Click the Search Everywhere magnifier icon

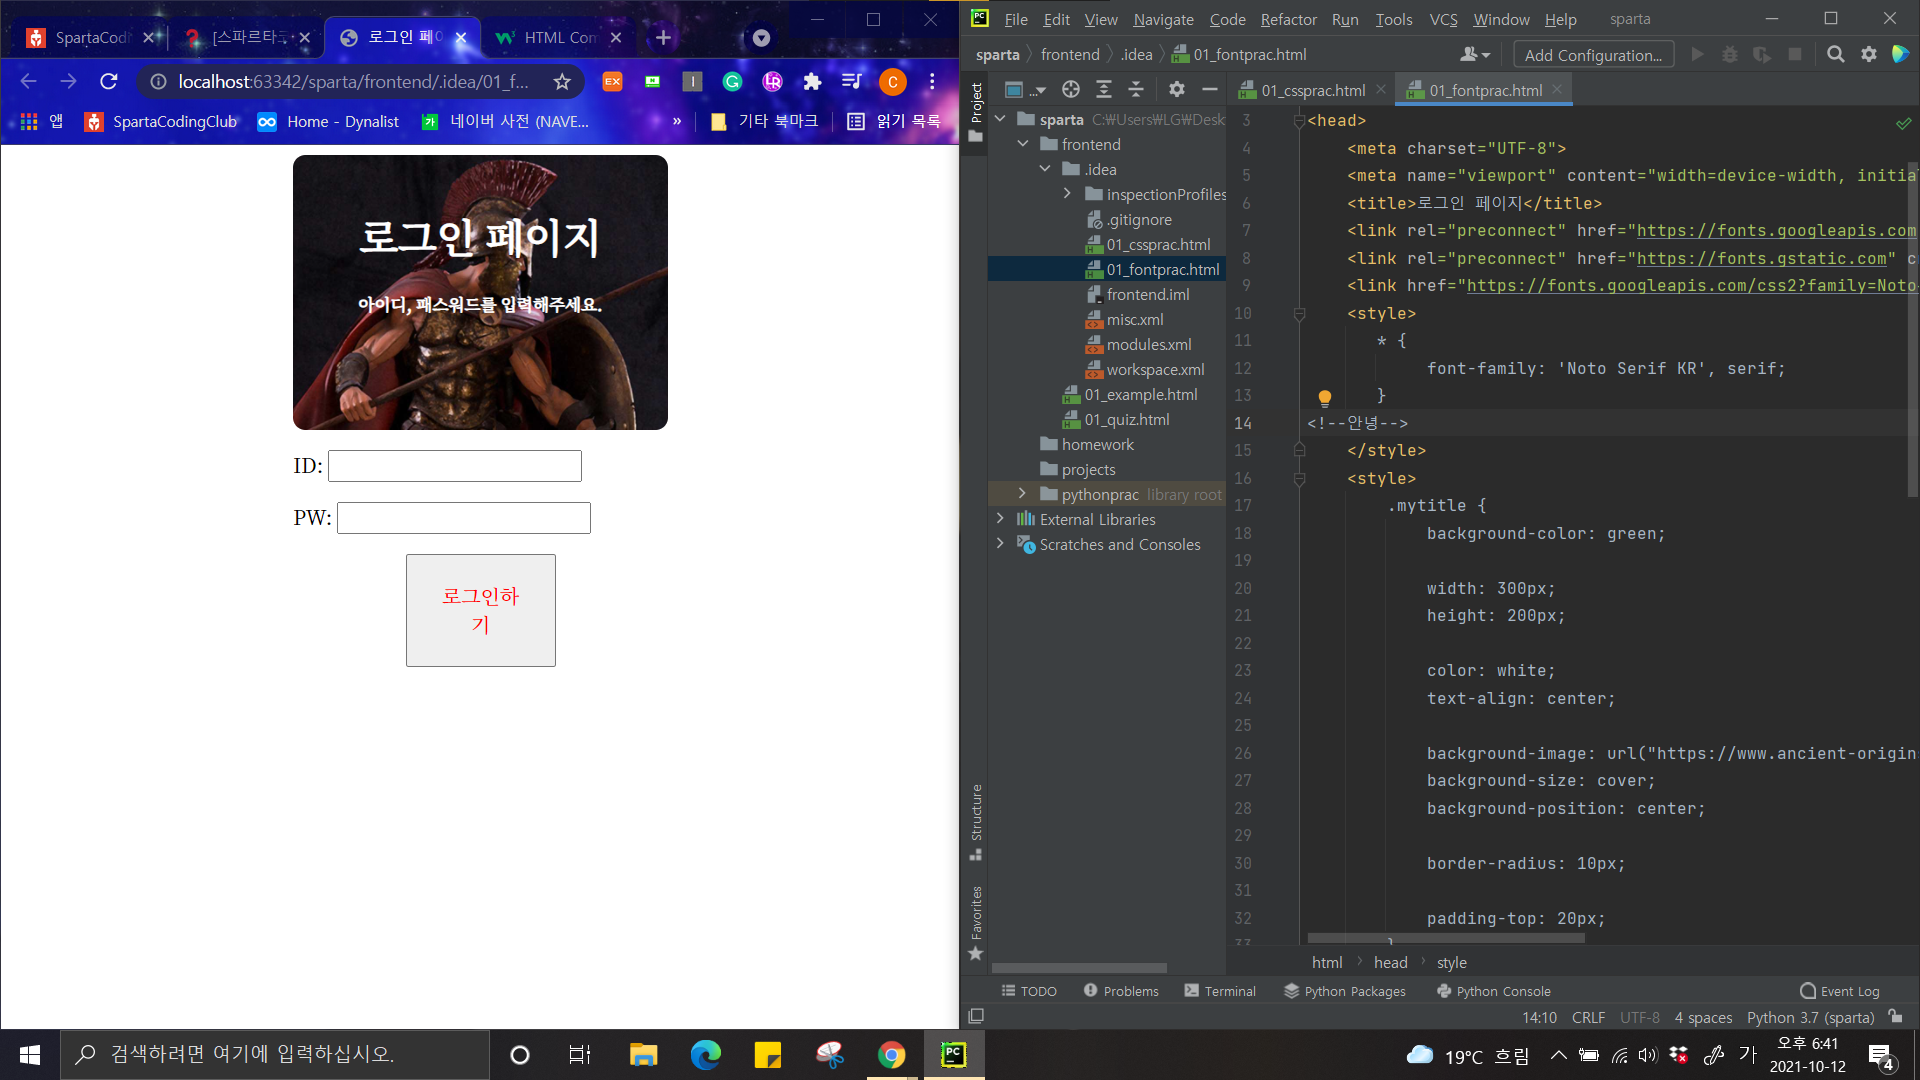(1835, 55)
